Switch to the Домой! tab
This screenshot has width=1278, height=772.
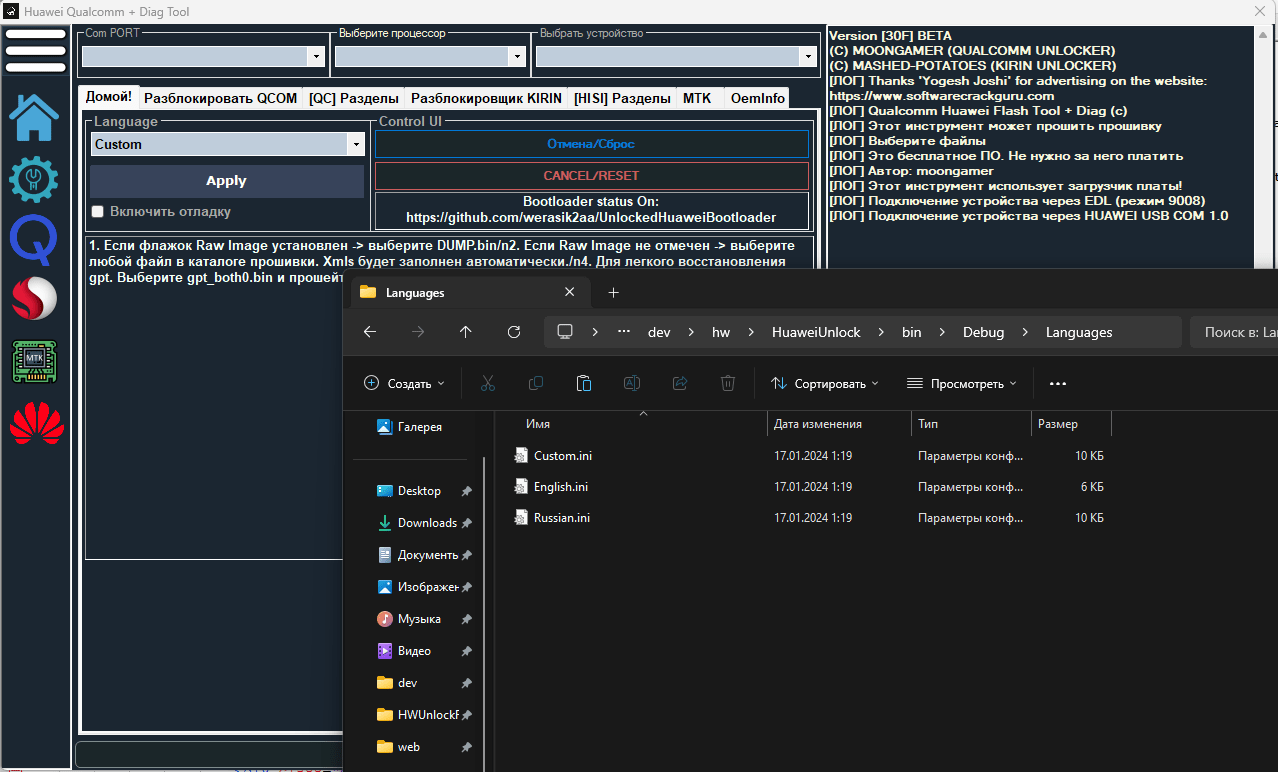click(x=109, y=97)
